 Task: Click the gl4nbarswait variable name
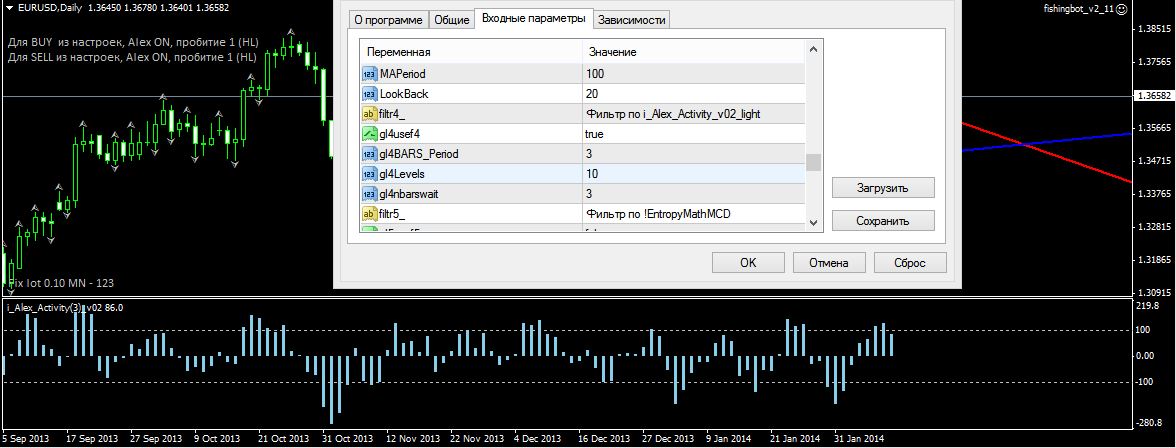409,194
